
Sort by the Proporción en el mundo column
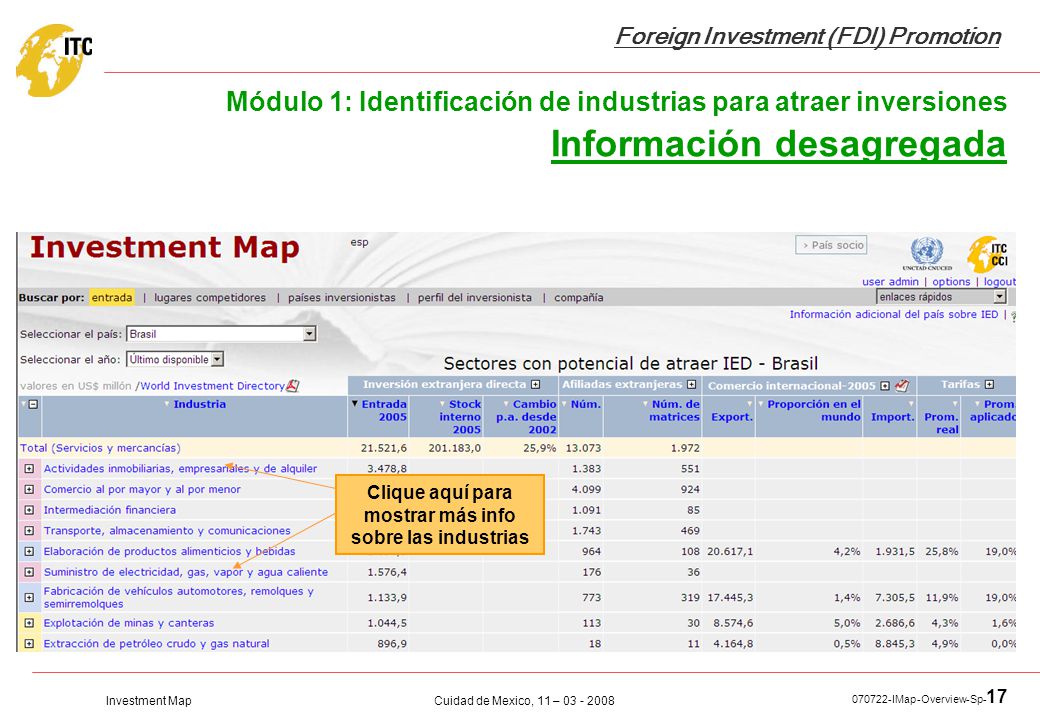point(814,410)
